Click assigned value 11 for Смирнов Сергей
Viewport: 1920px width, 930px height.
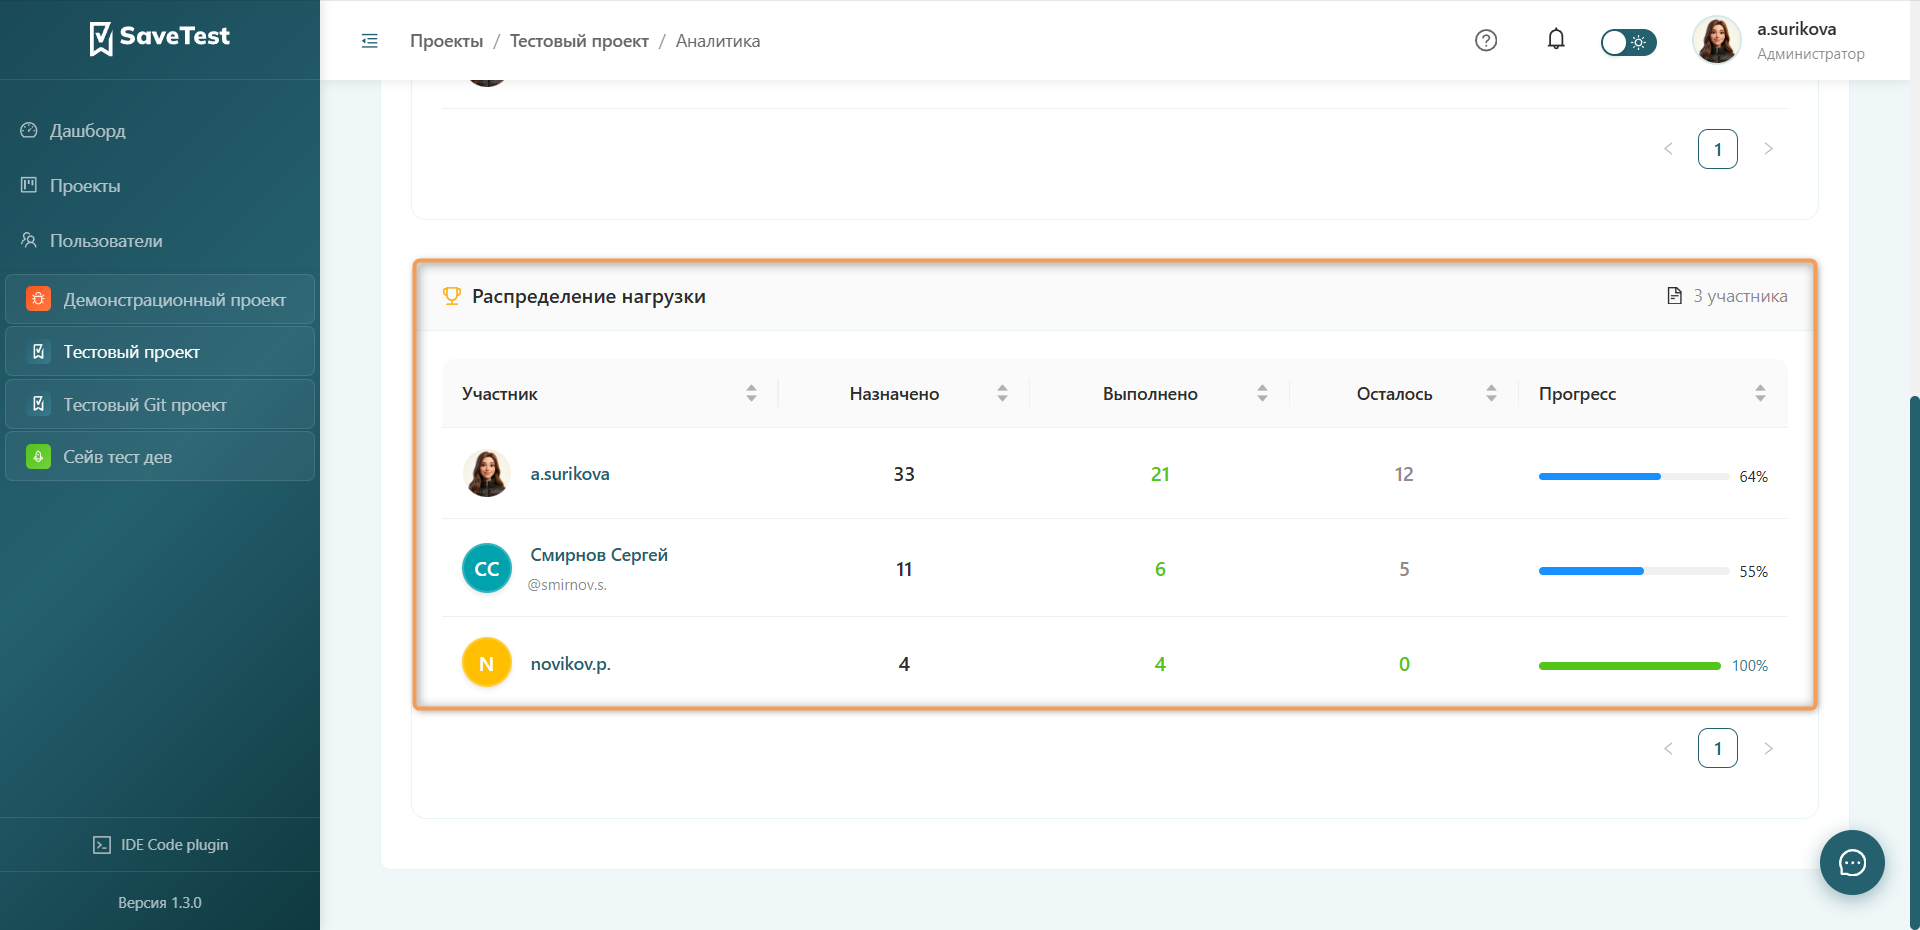[x=904, y=569]
